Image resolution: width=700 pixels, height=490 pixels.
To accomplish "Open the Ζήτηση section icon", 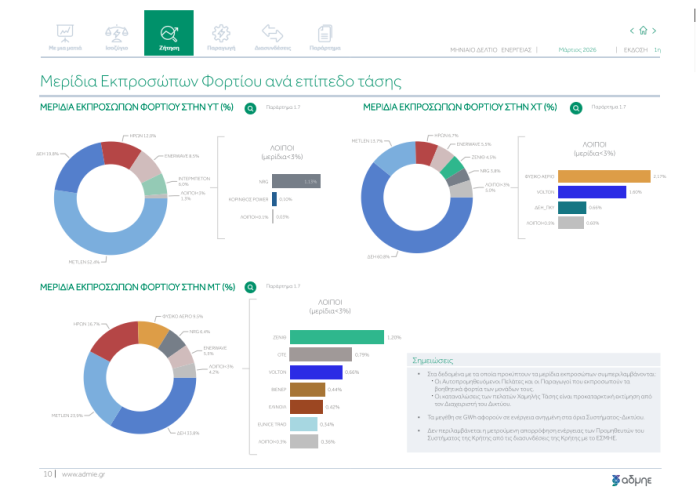I will coord(168,32).
